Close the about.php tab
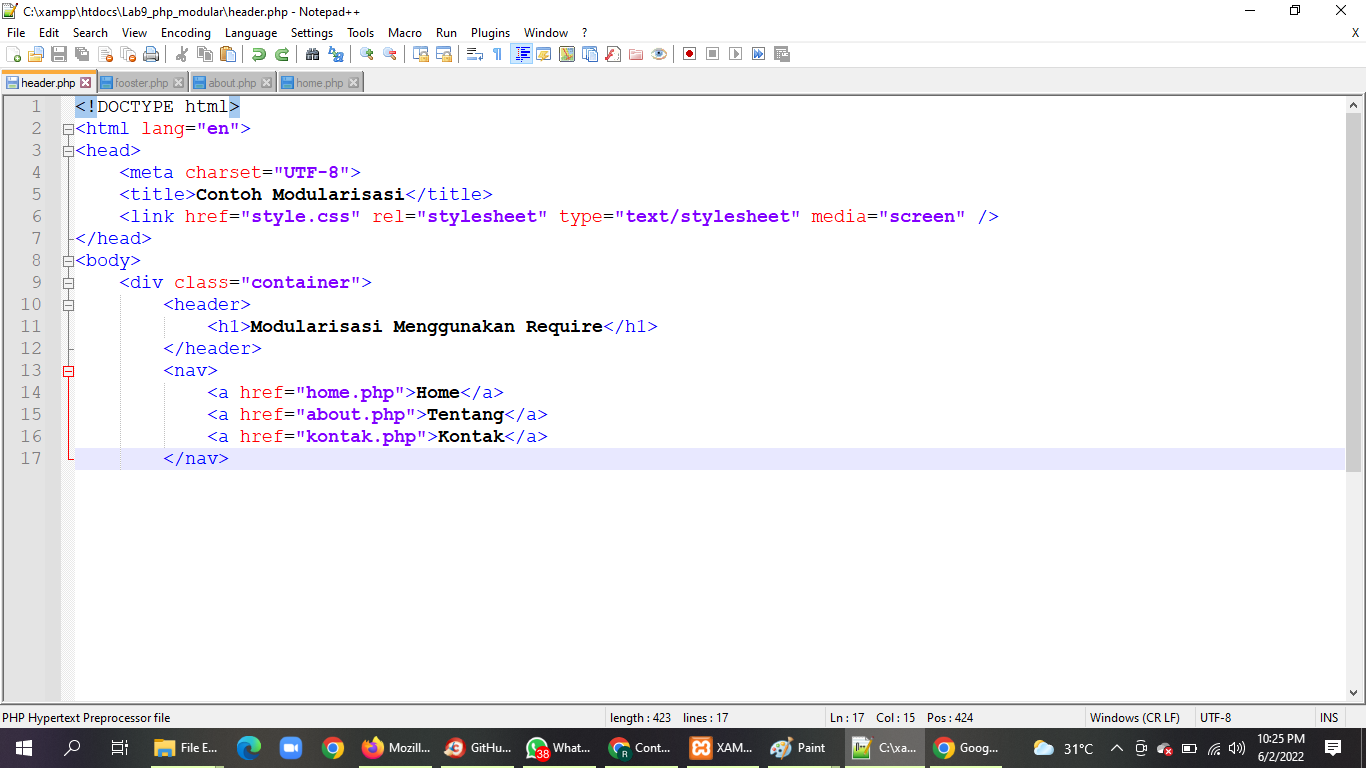 pyautogui.click(x=267, y=83)
